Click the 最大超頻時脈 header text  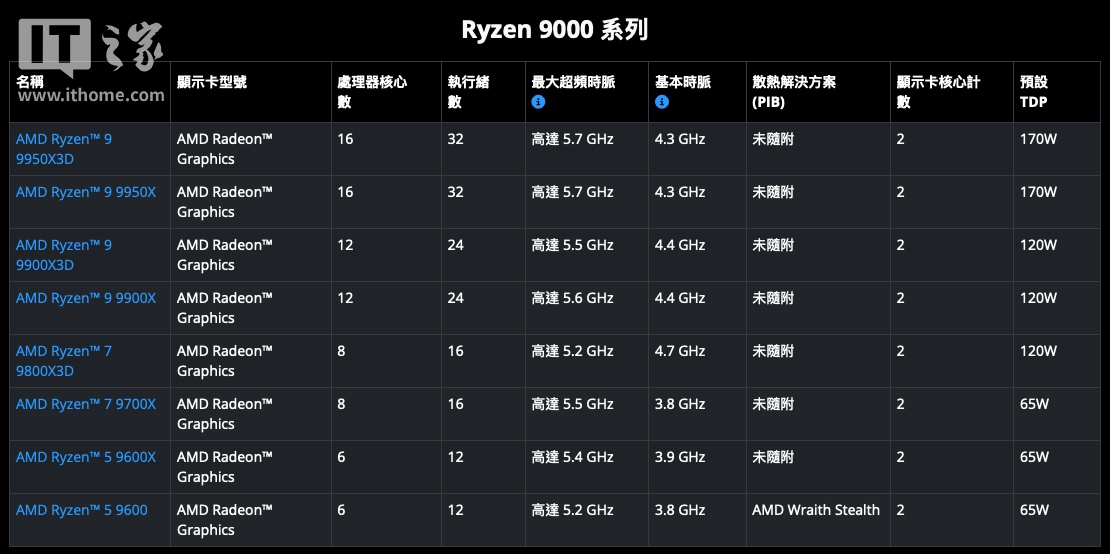pyautogui.click(x=573, y=82)
